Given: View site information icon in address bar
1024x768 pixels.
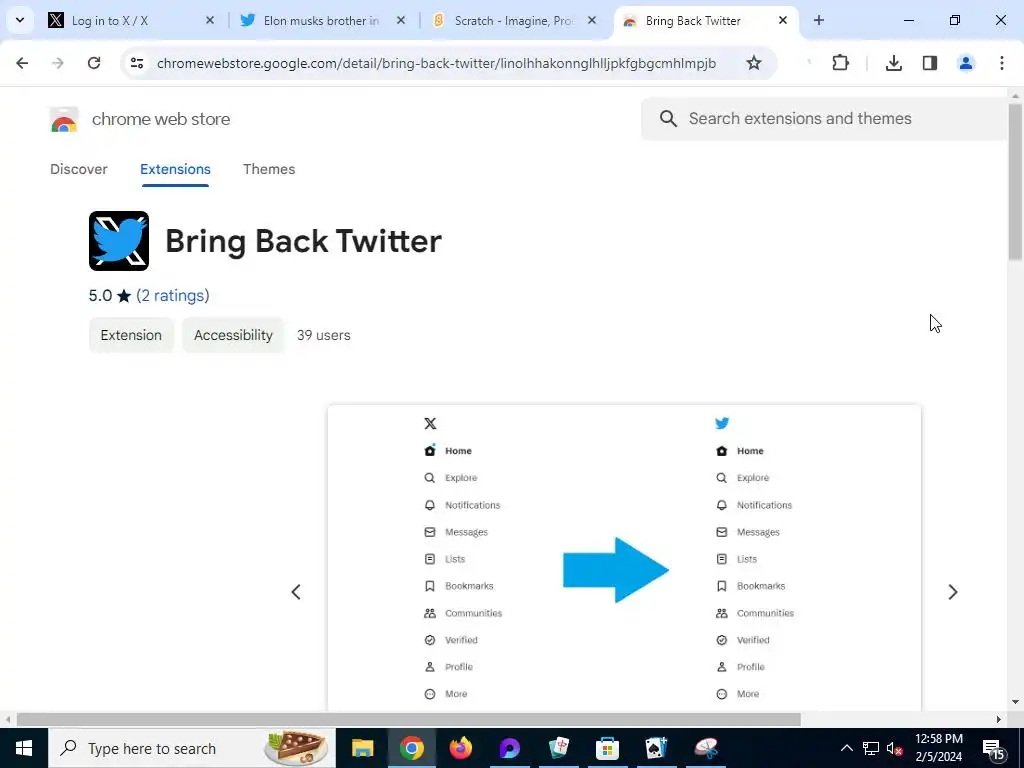Looking at the screenshot, I should (137, 63).
